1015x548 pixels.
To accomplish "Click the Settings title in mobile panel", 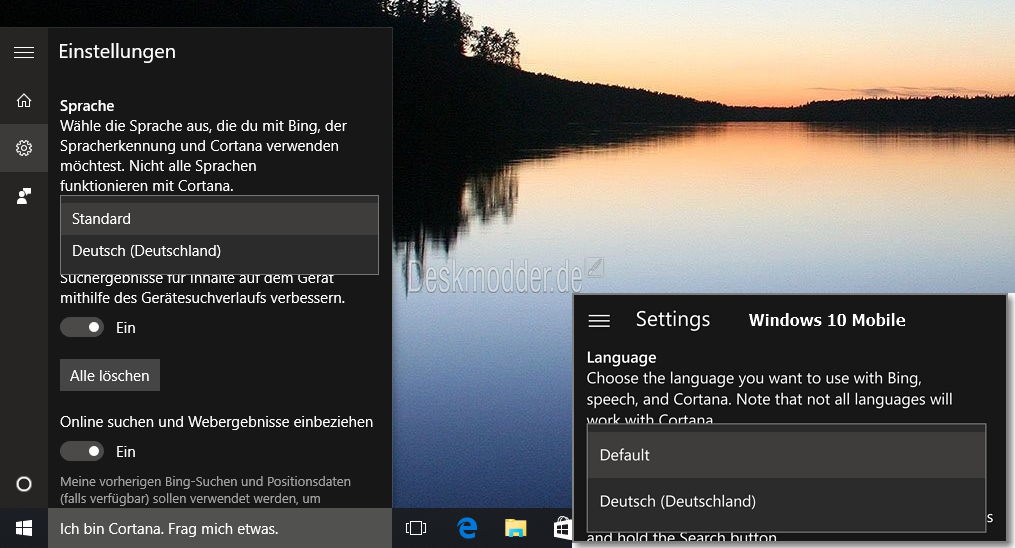I will [673, 319].
